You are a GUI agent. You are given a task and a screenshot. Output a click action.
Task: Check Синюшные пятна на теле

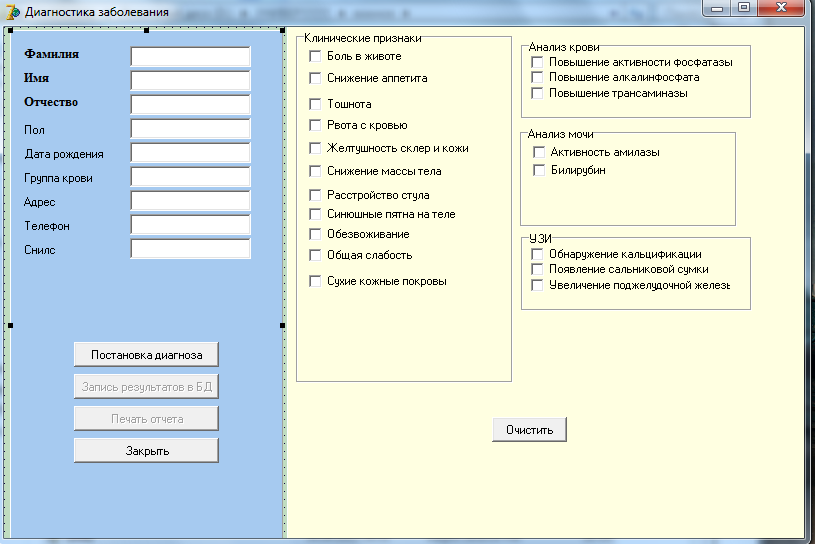coord(315,214)
